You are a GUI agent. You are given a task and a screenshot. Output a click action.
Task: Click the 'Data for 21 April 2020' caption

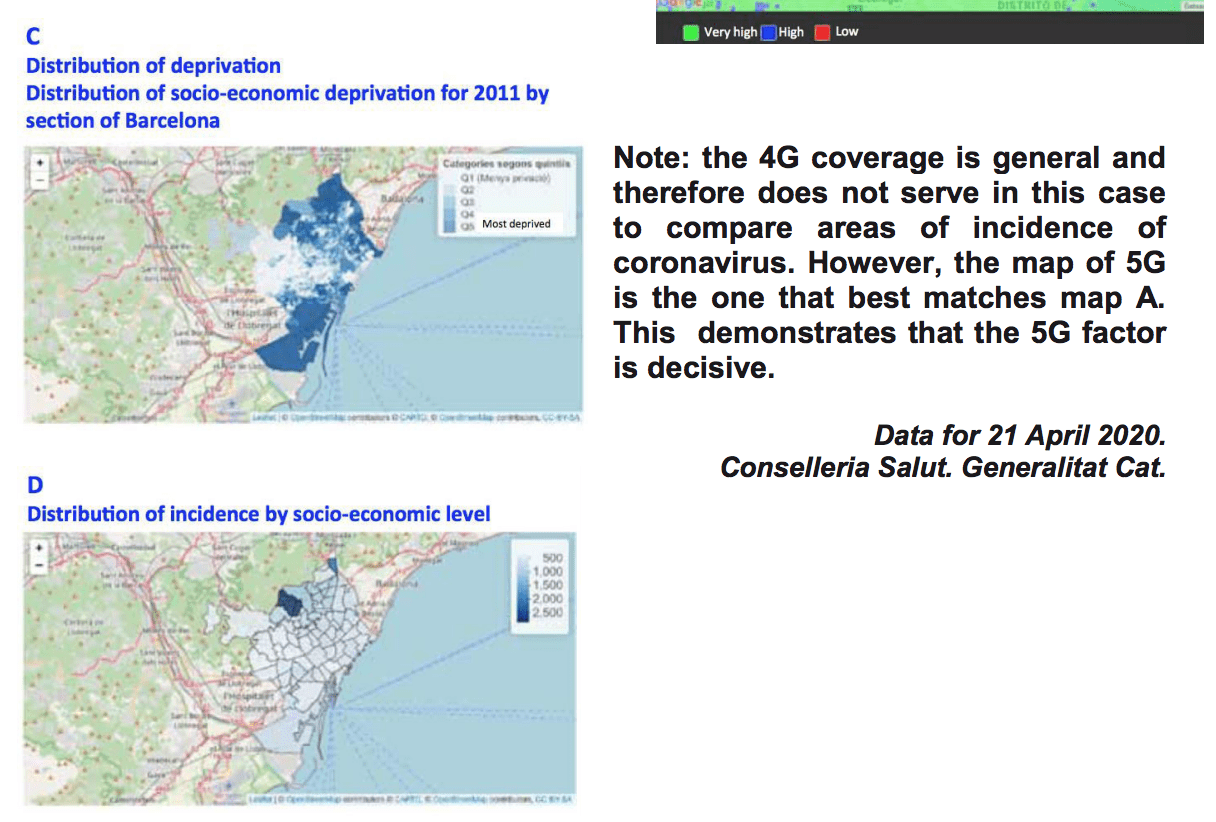pyautogui.click(x=1019, y=436)
